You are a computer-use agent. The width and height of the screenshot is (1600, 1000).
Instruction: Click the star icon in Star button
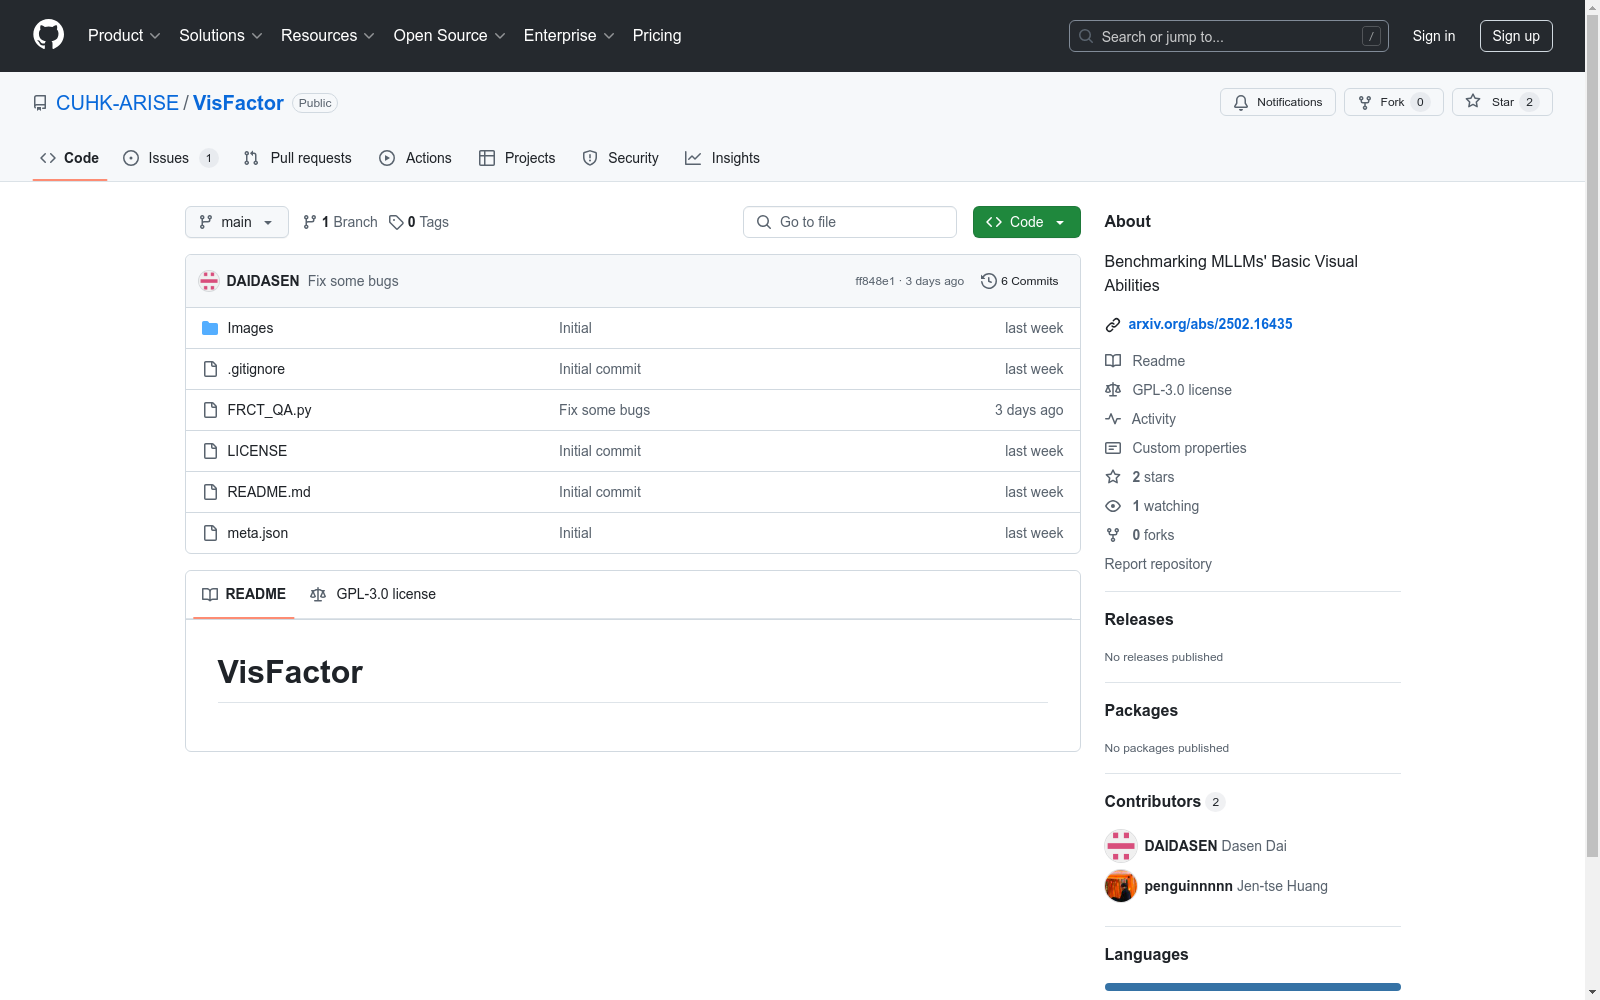coord(1473,101)
